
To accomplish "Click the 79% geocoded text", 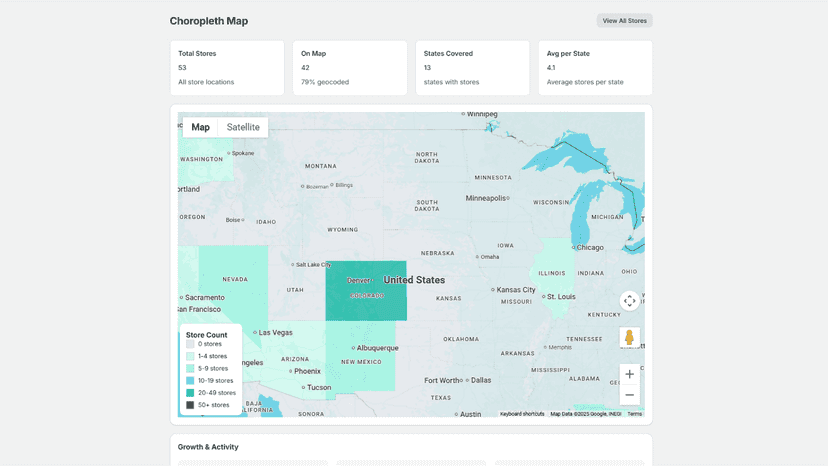I will pos(325,82).
